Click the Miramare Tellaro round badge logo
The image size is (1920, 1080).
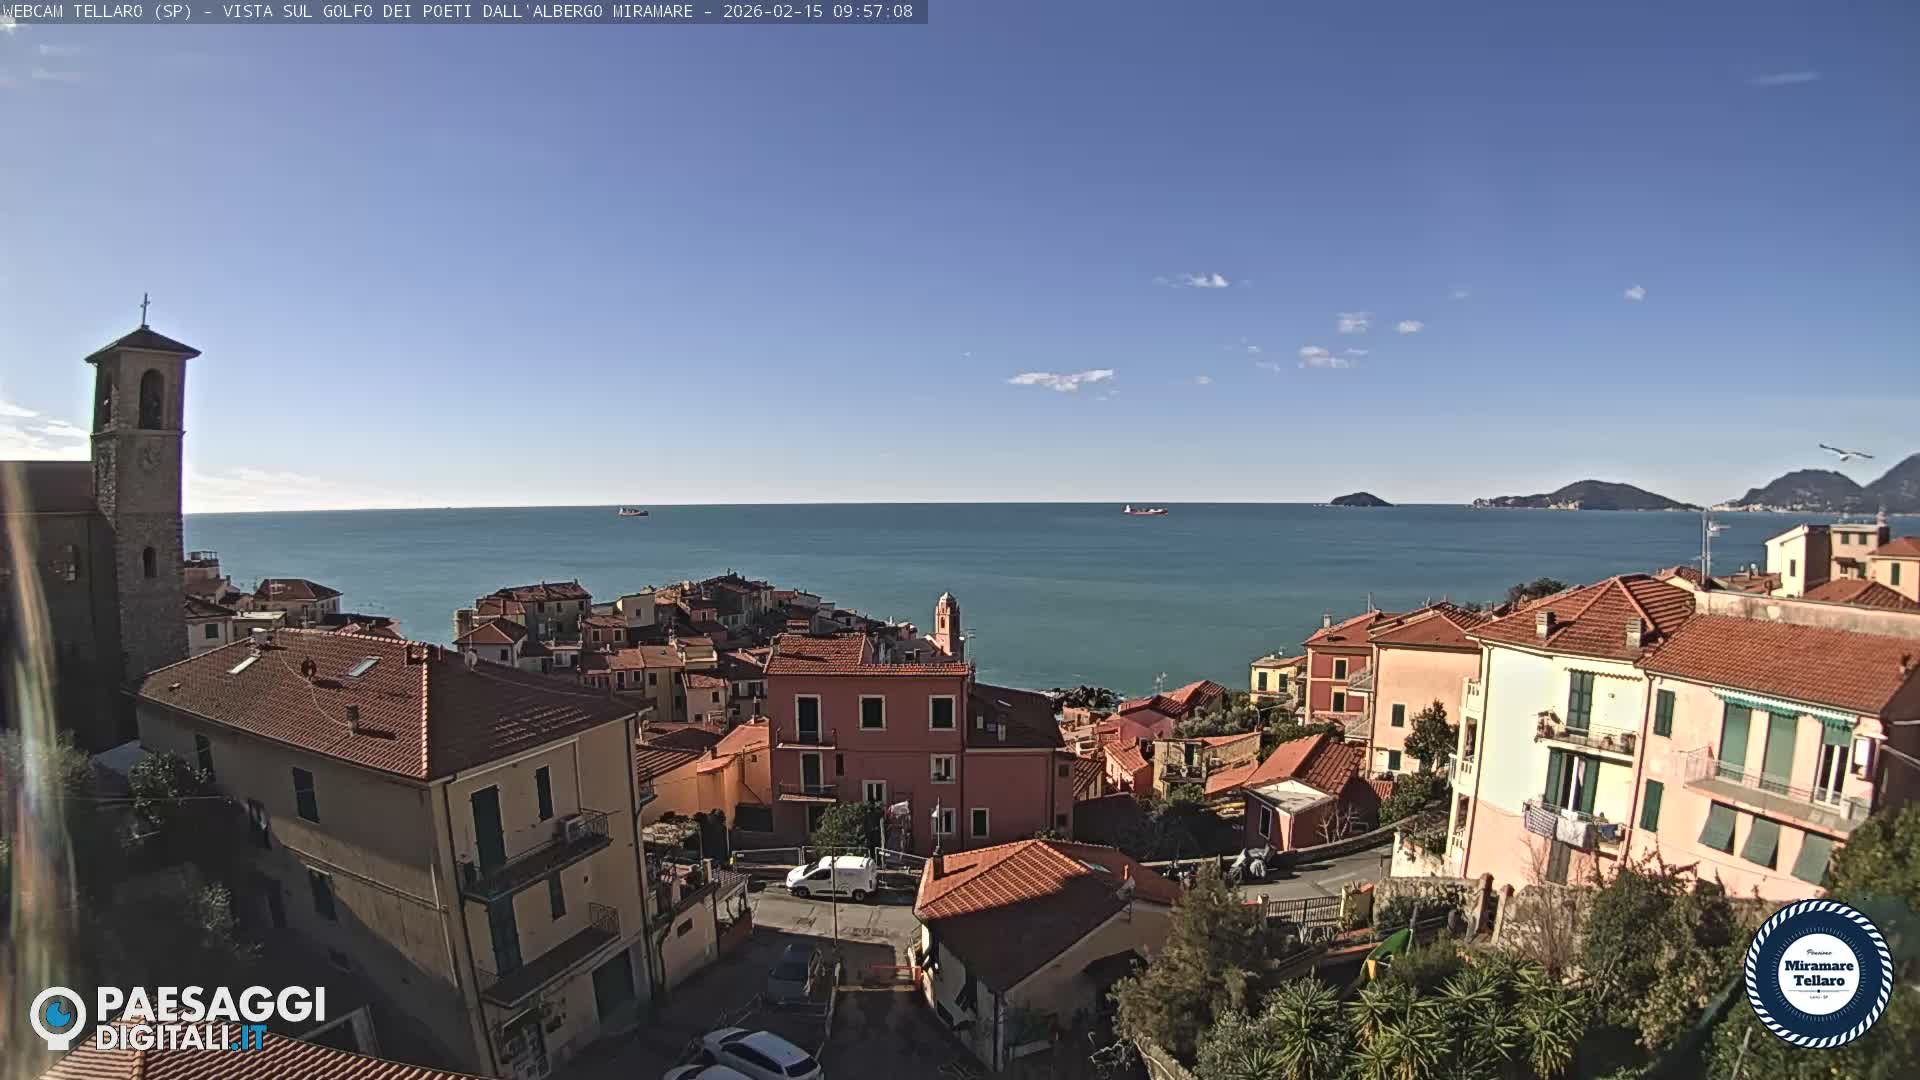[x=1818, y=973]
